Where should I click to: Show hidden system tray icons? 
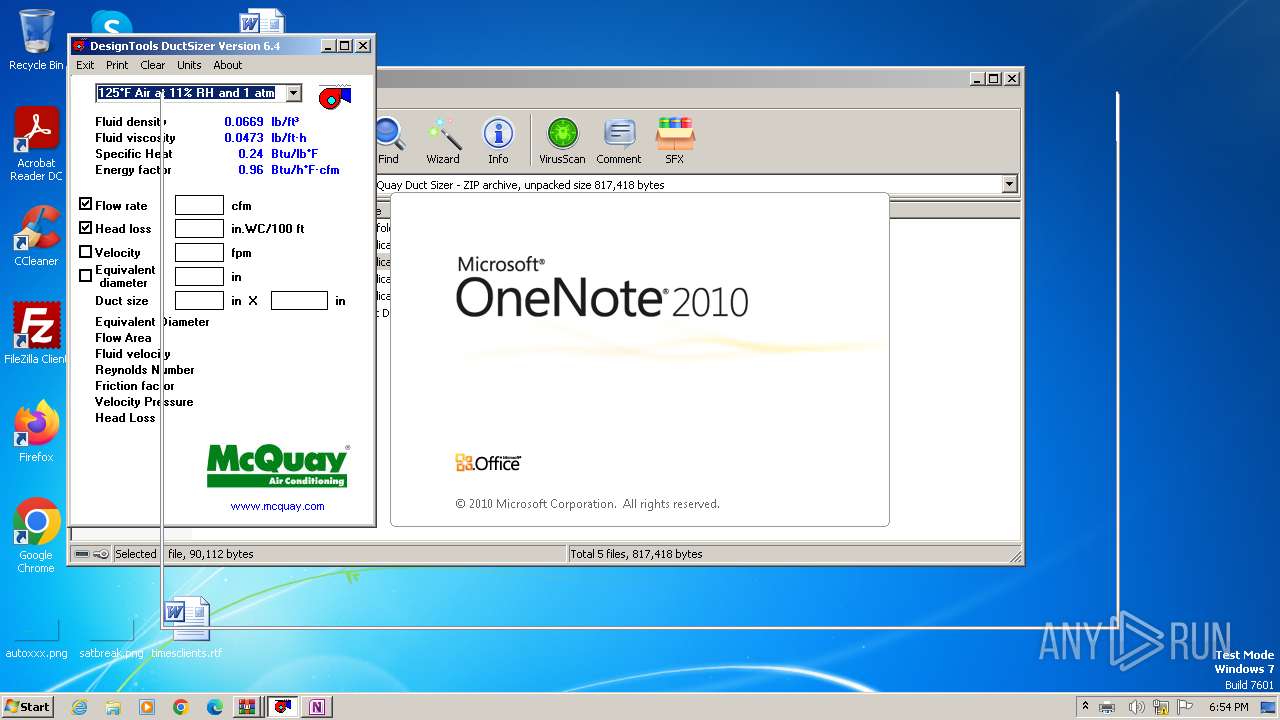pos(1085,707)
